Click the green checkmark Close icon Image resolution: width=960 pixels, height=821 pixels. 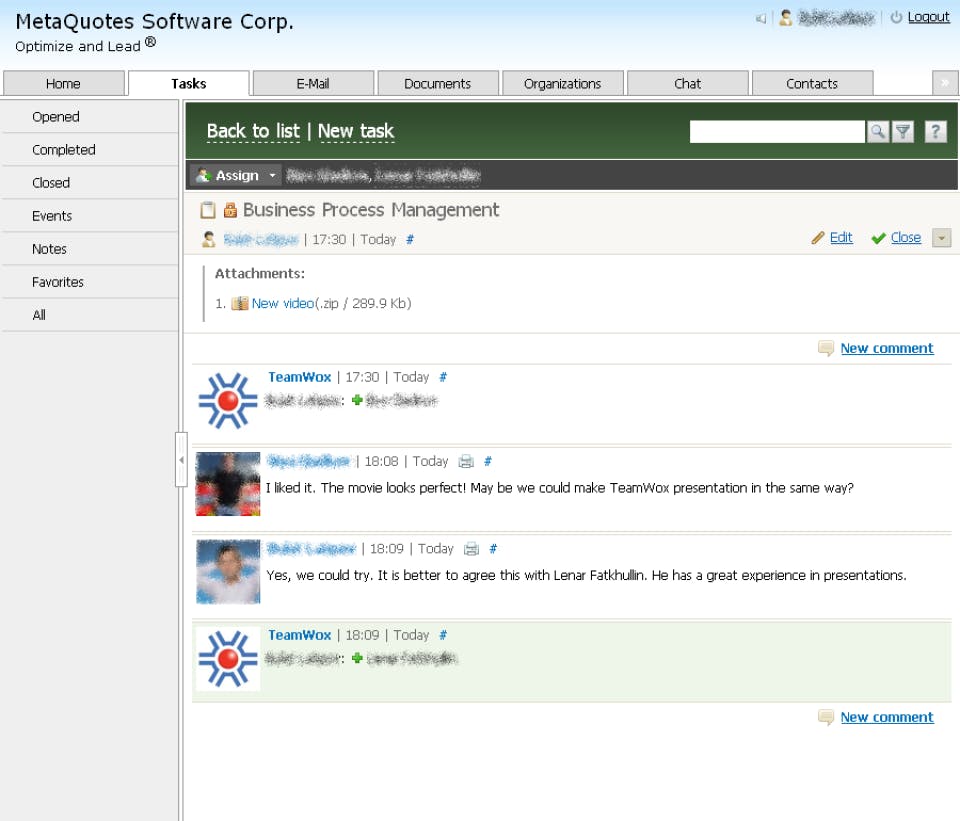pos(879,238)
